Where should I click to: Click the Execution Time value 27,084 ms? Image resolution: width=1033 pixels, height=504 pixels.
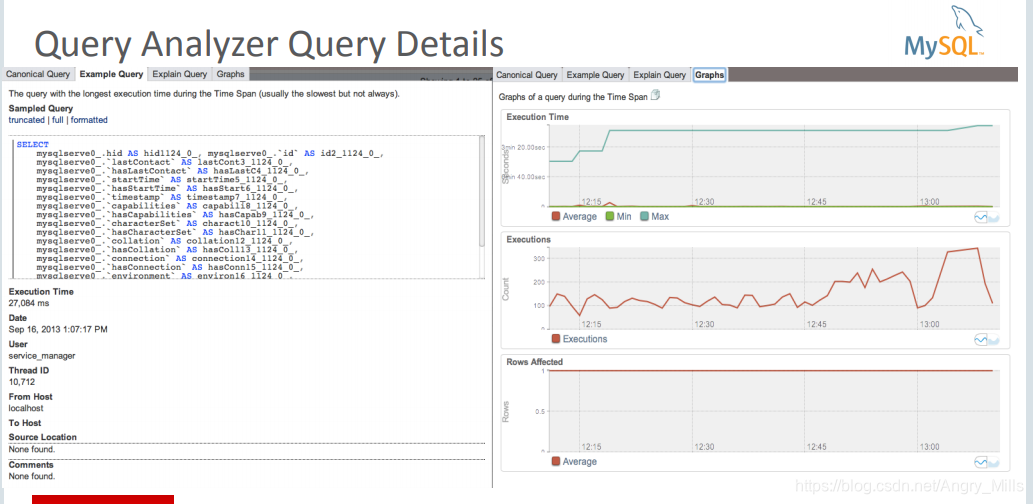point(28,304)
